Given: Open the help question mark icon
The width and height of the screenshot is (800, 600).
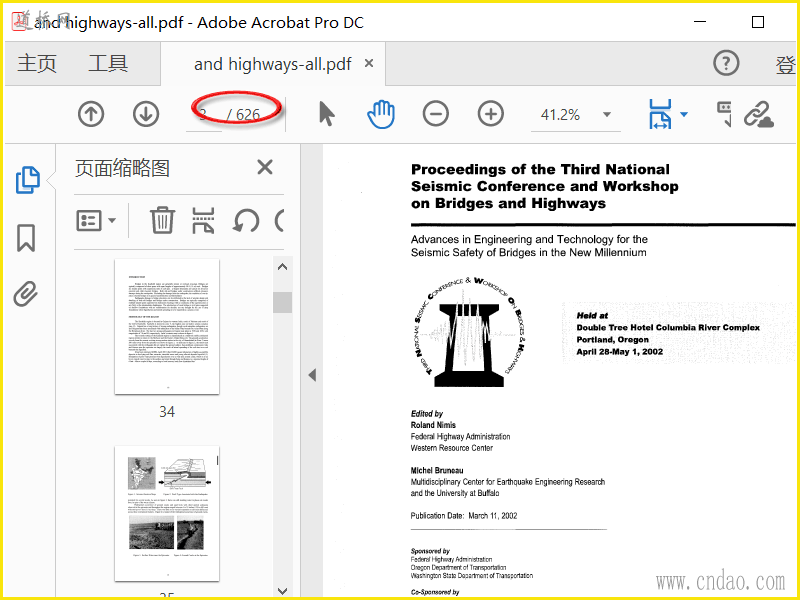Looking at the screenshot, I should [x=726, y=63].
